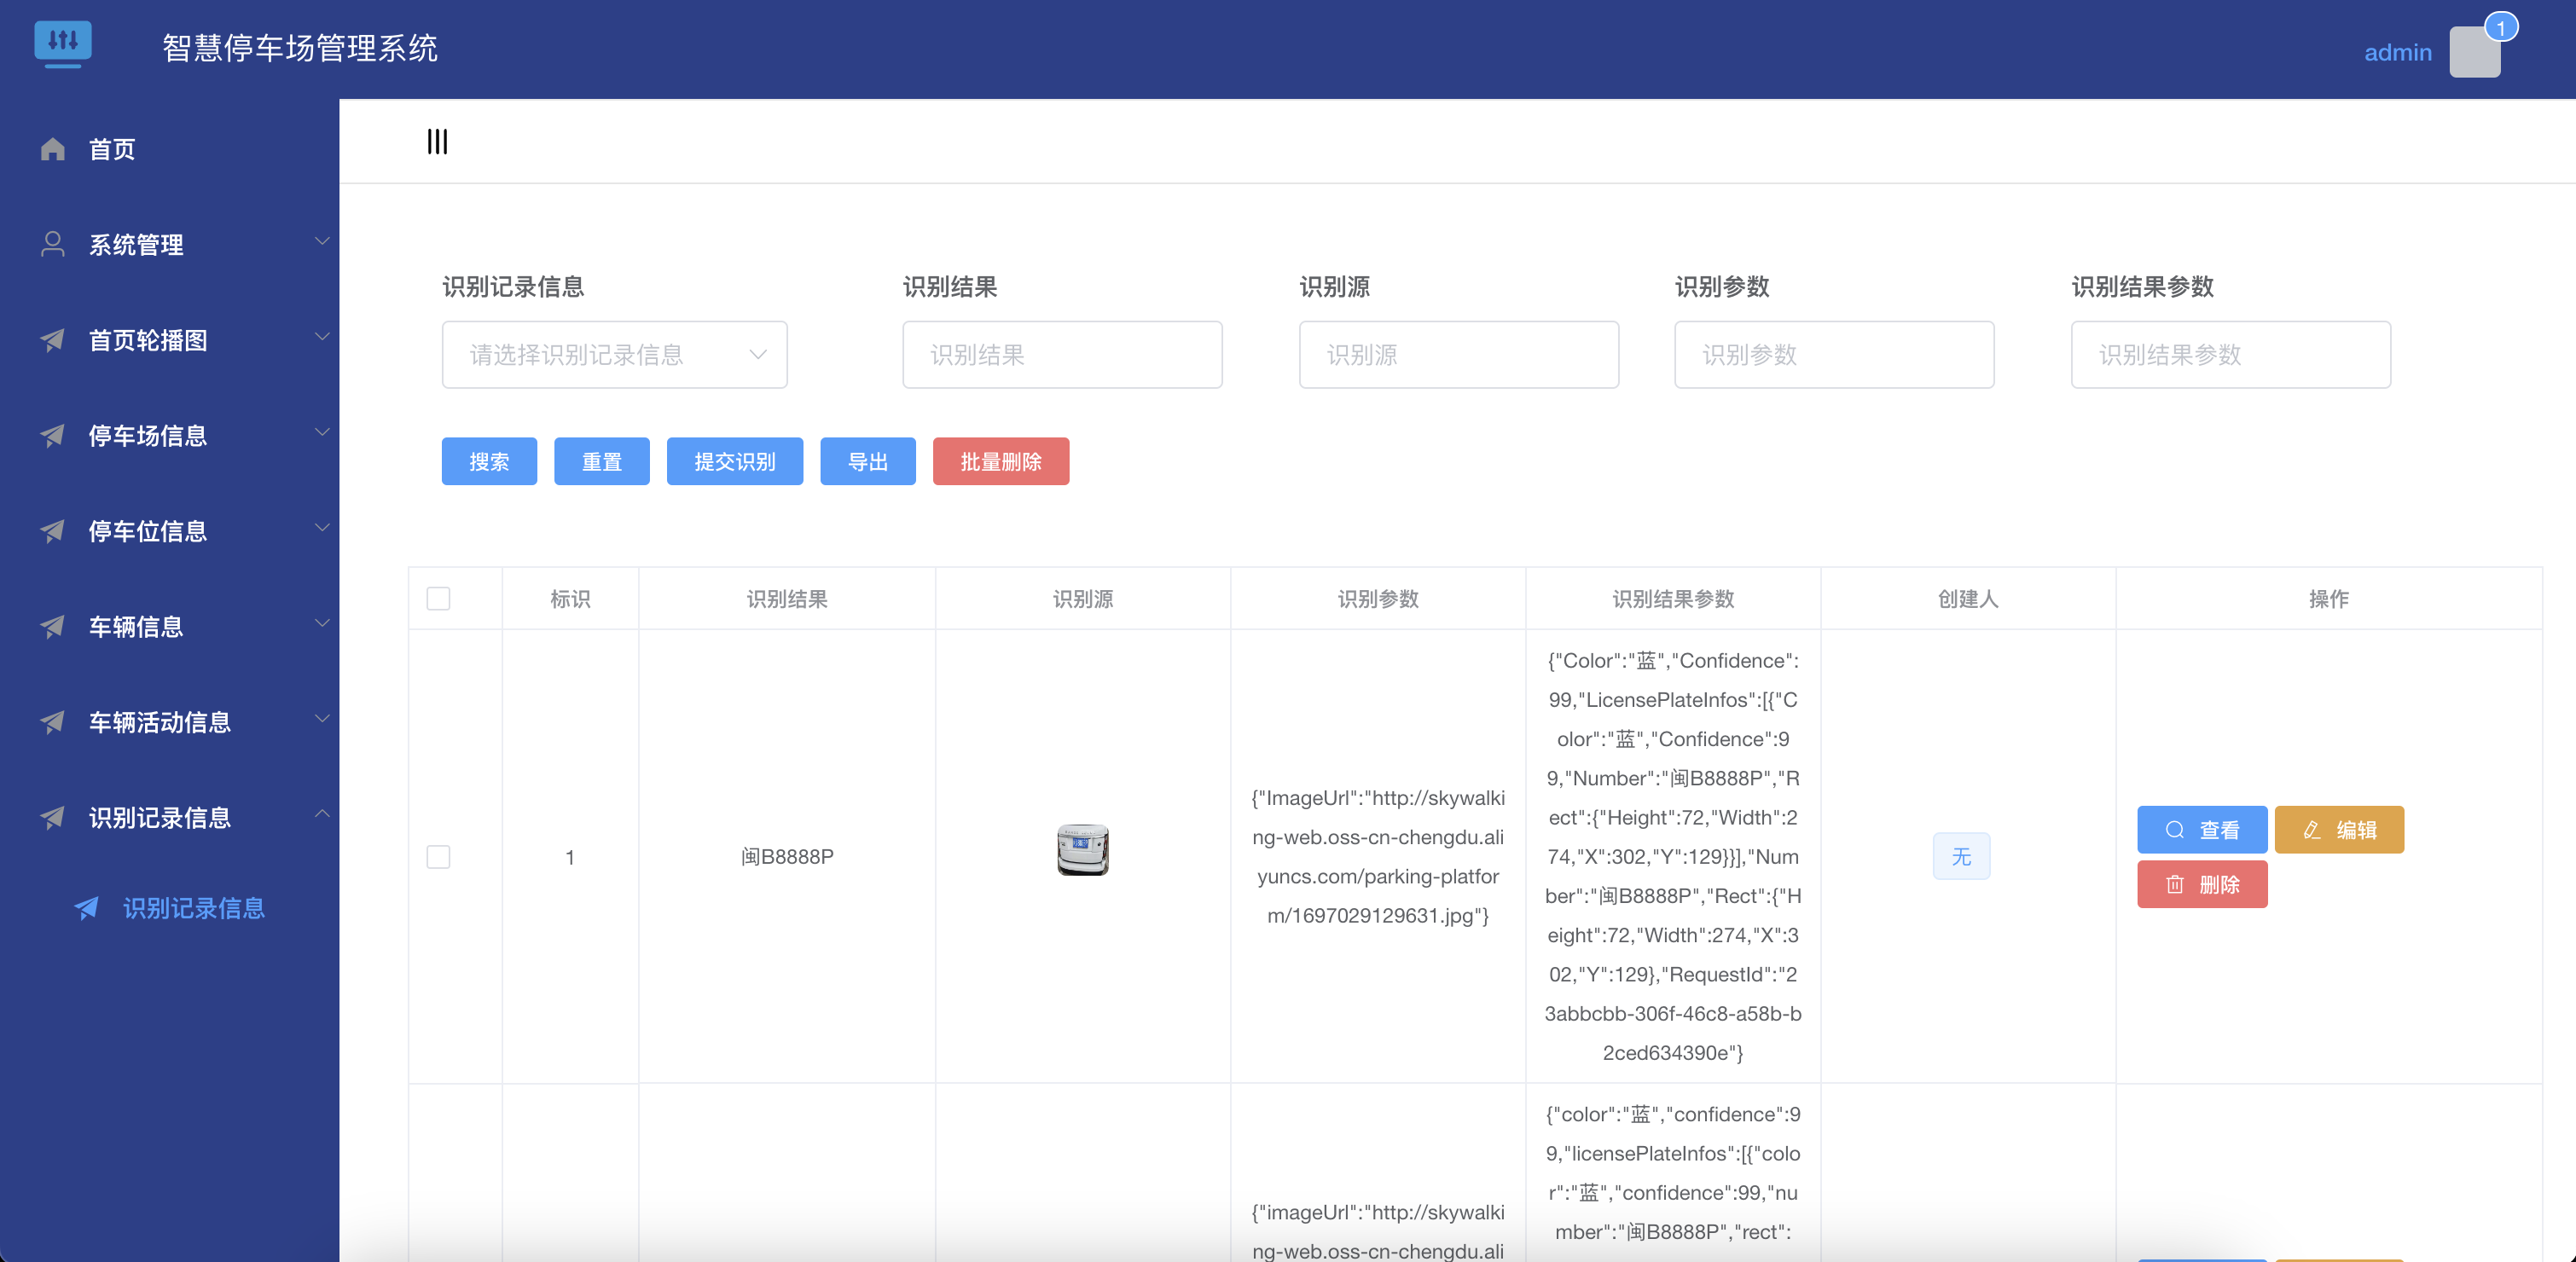This screenshot has width=2576, height=1262.
Task: Open the 停车位信息 menu
Action: 148,531
